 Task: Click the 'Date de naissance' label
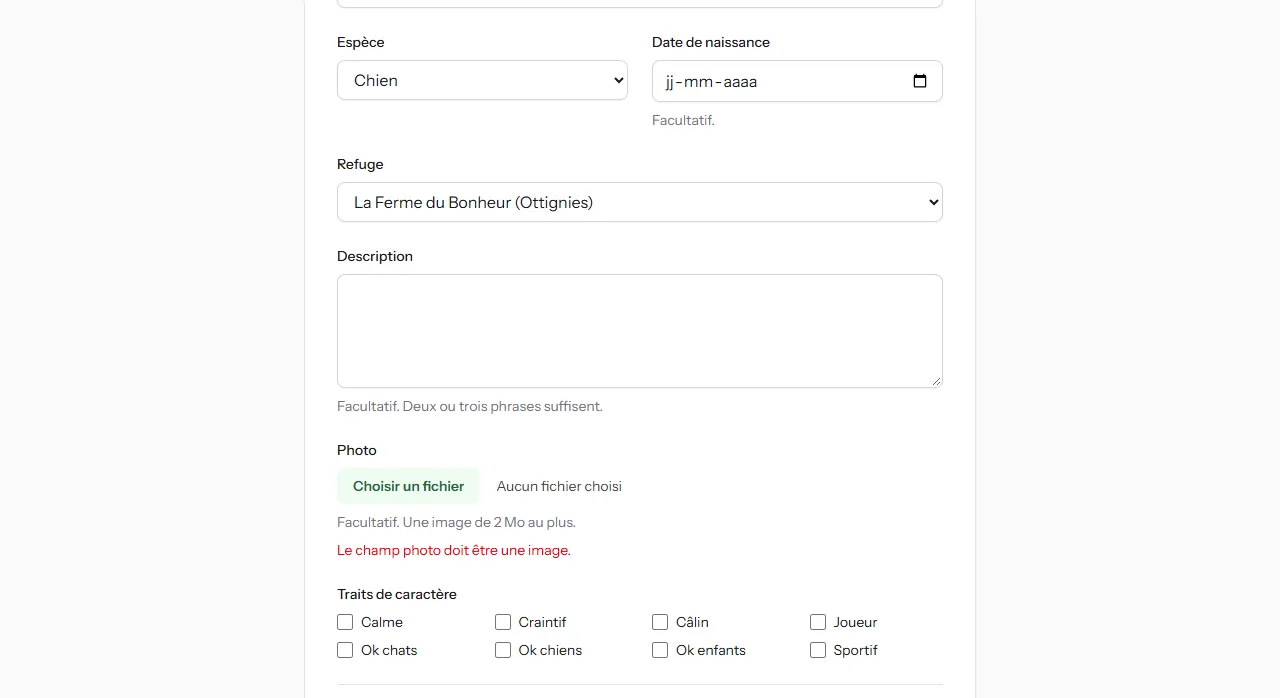click(x=711, y=42)
